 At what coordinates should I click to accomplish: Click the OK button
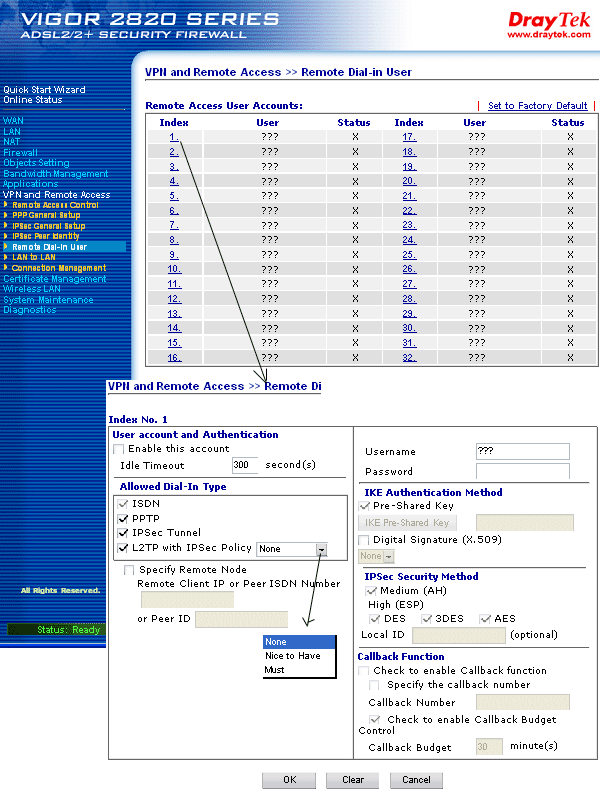point(289,780)
